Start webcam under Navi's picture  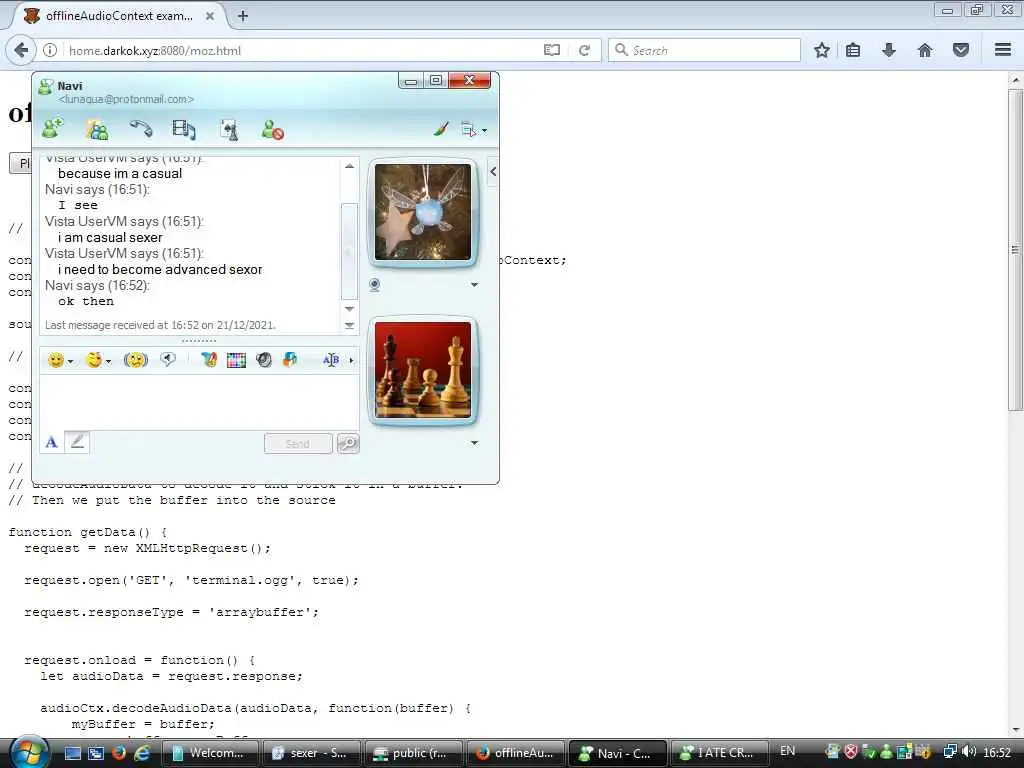[374, 285]
